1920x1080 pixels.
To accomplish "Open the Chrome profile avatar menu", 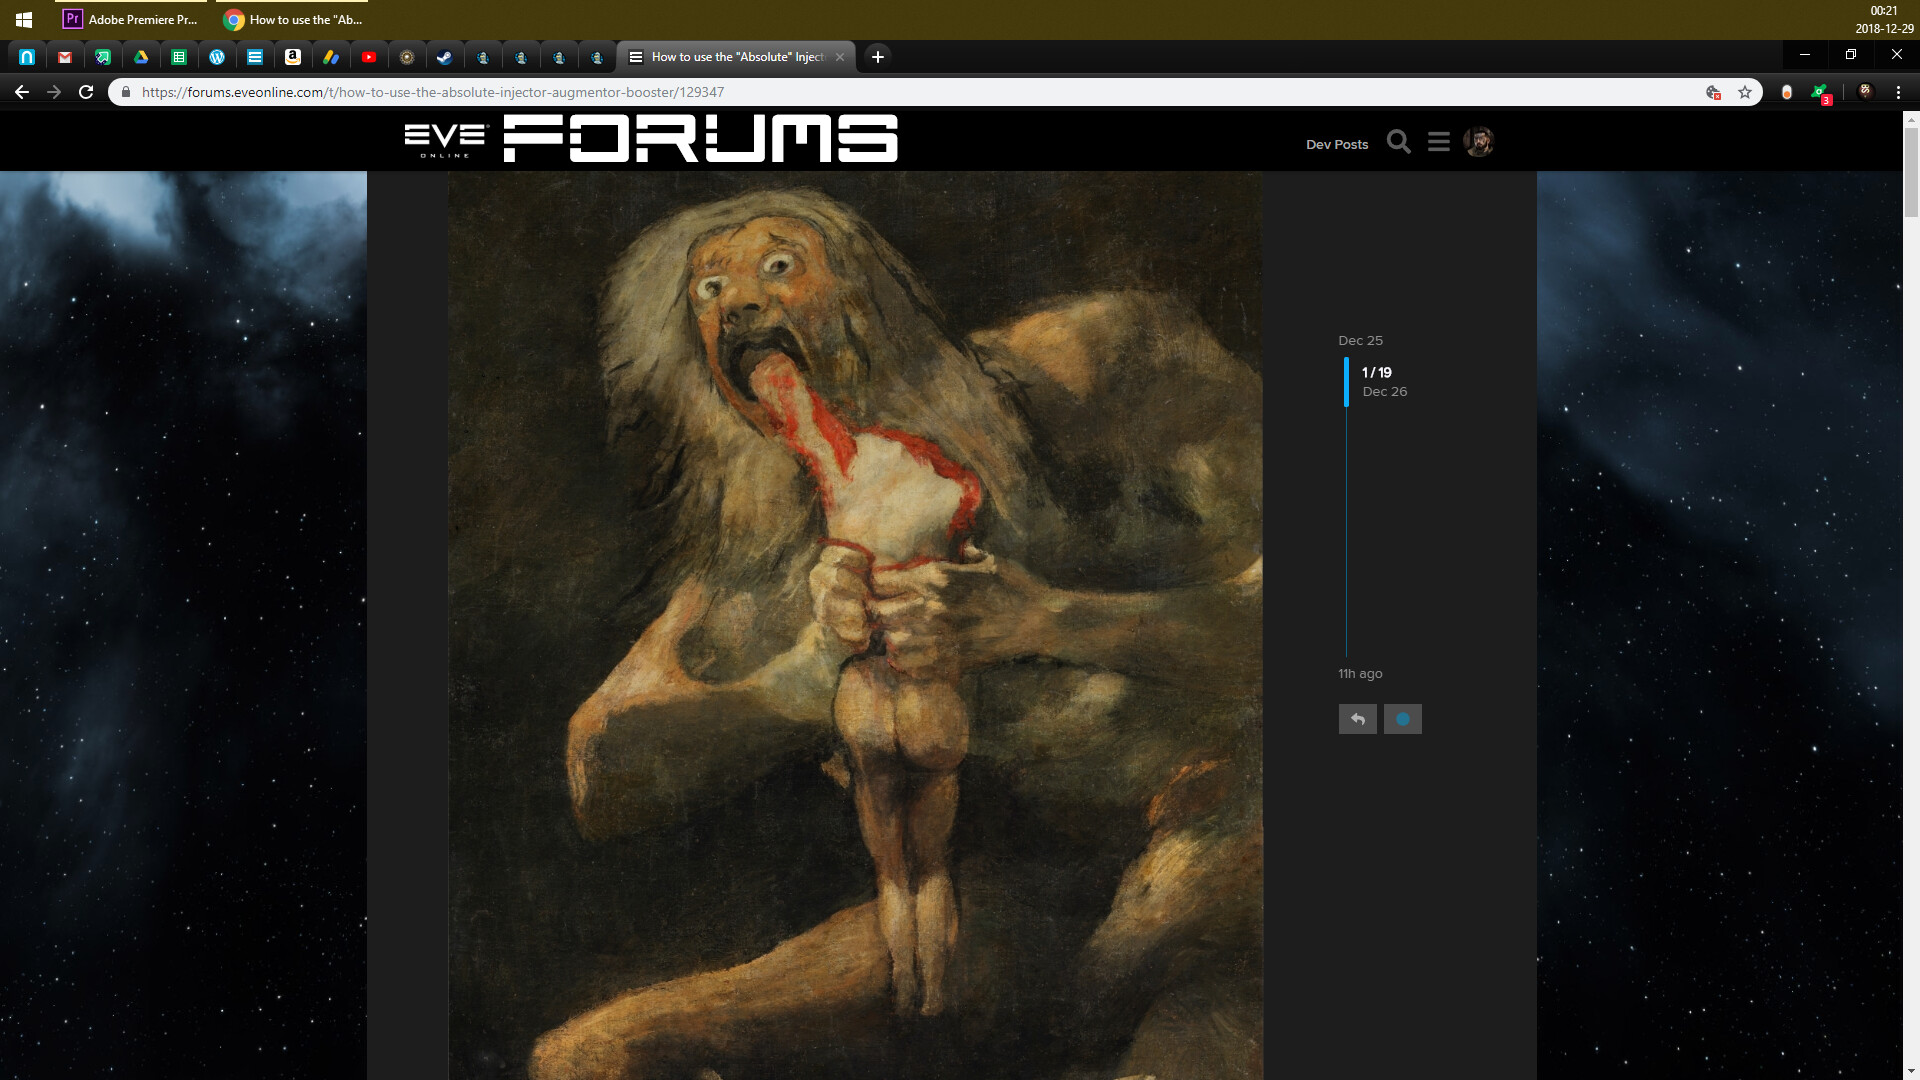I will tap(1865, 91).
